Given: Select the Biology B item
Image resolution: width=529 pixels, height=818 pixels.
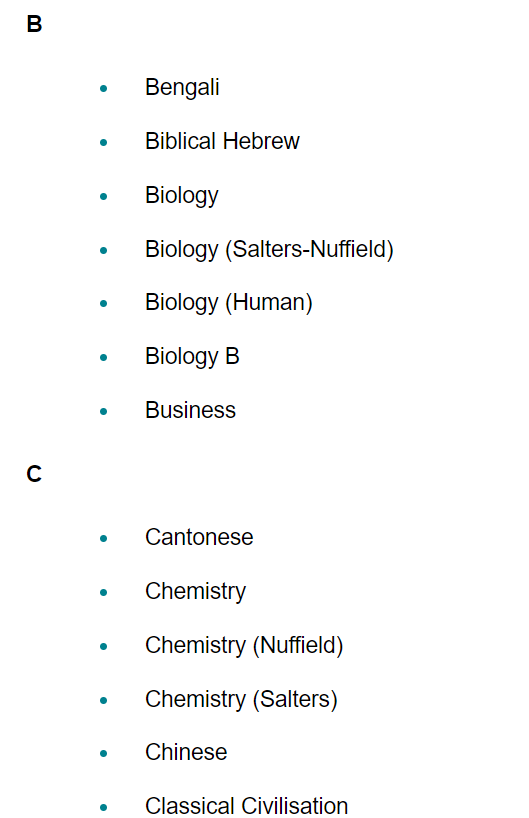Looking at the screenshot, I should tap(192, 357).
